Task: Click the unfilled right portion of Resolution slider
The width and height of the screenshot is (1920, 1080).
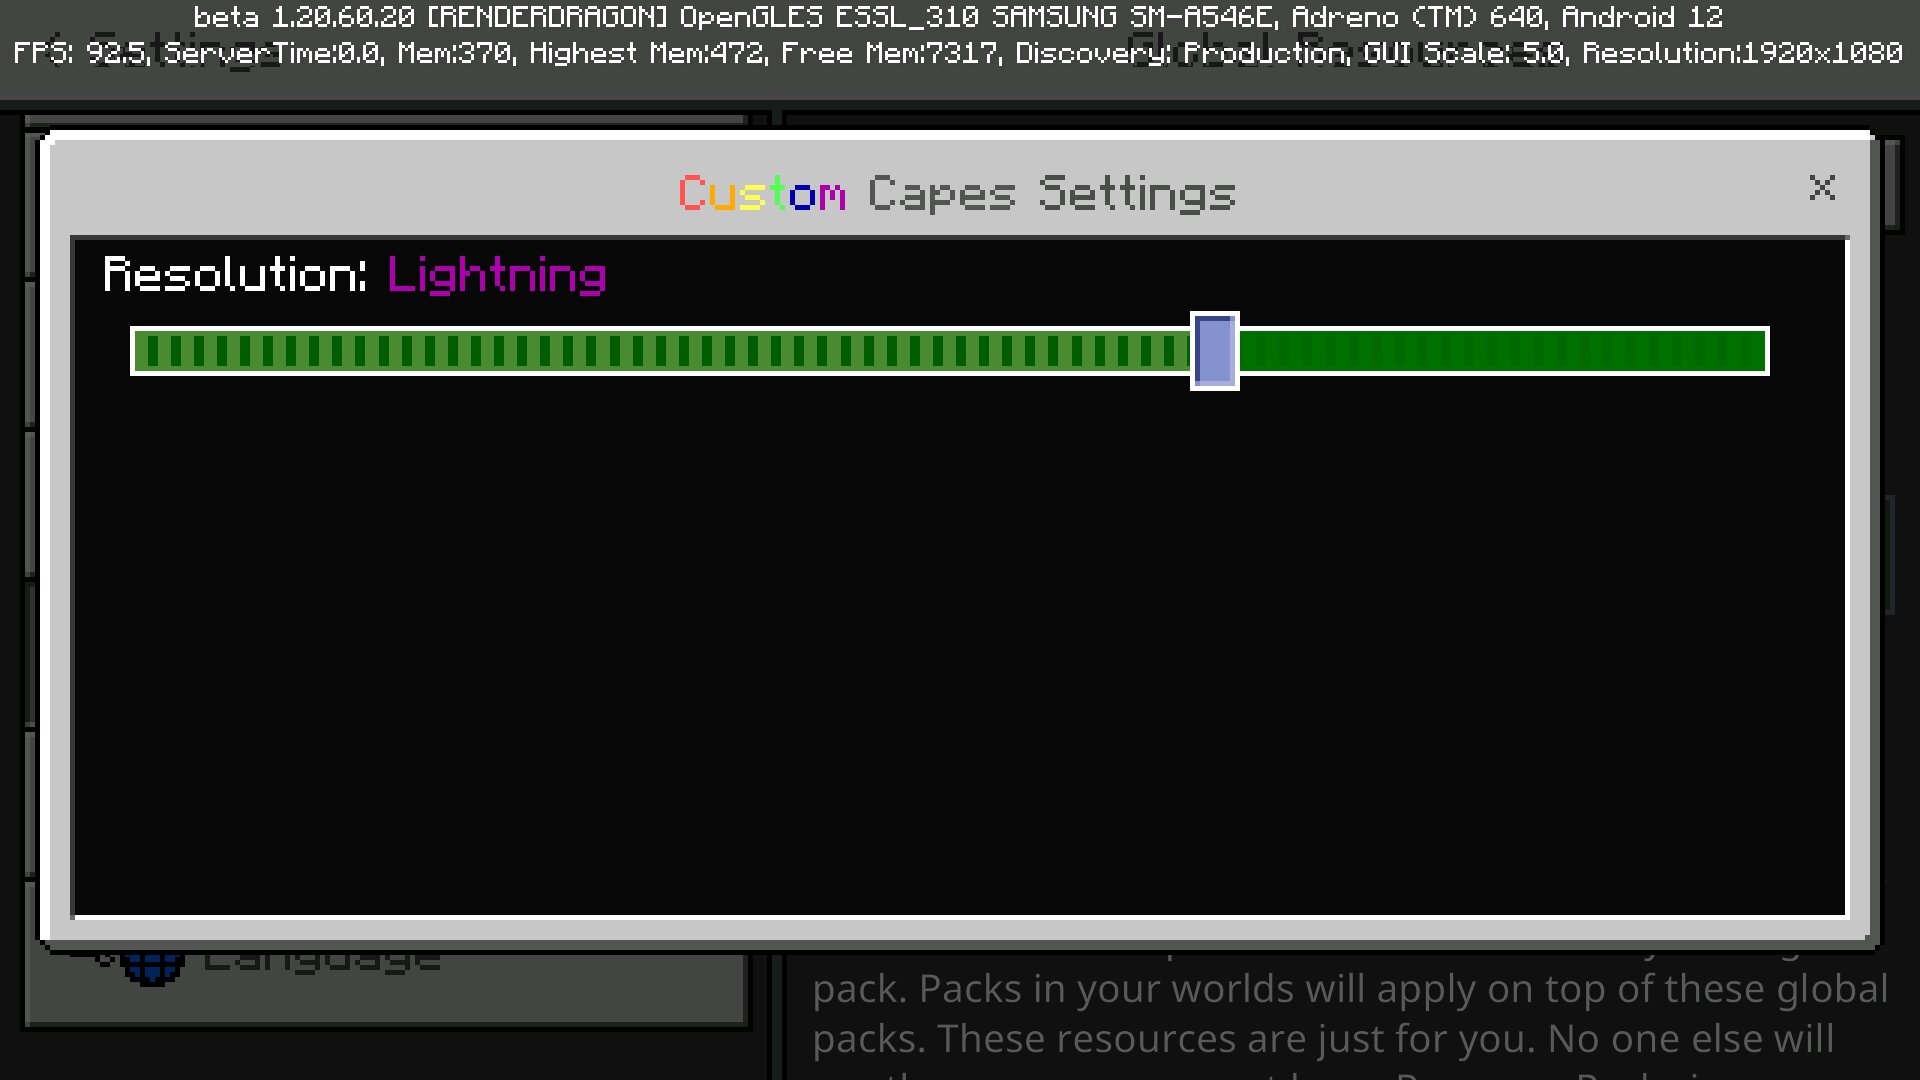Action: click(x=1504, y=351)
